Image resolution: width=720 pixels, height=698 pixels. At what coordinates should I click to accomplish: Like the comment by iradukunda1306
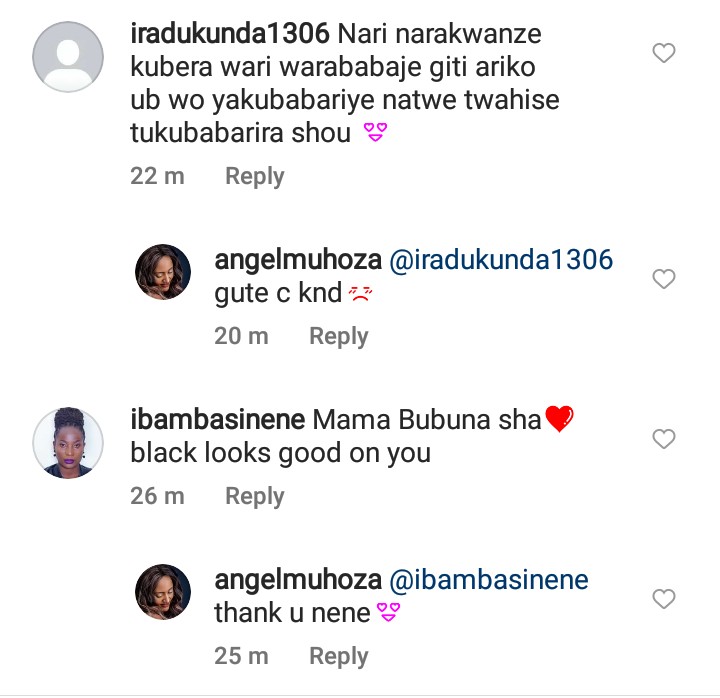pyautogui.click(x=664, y=54)
